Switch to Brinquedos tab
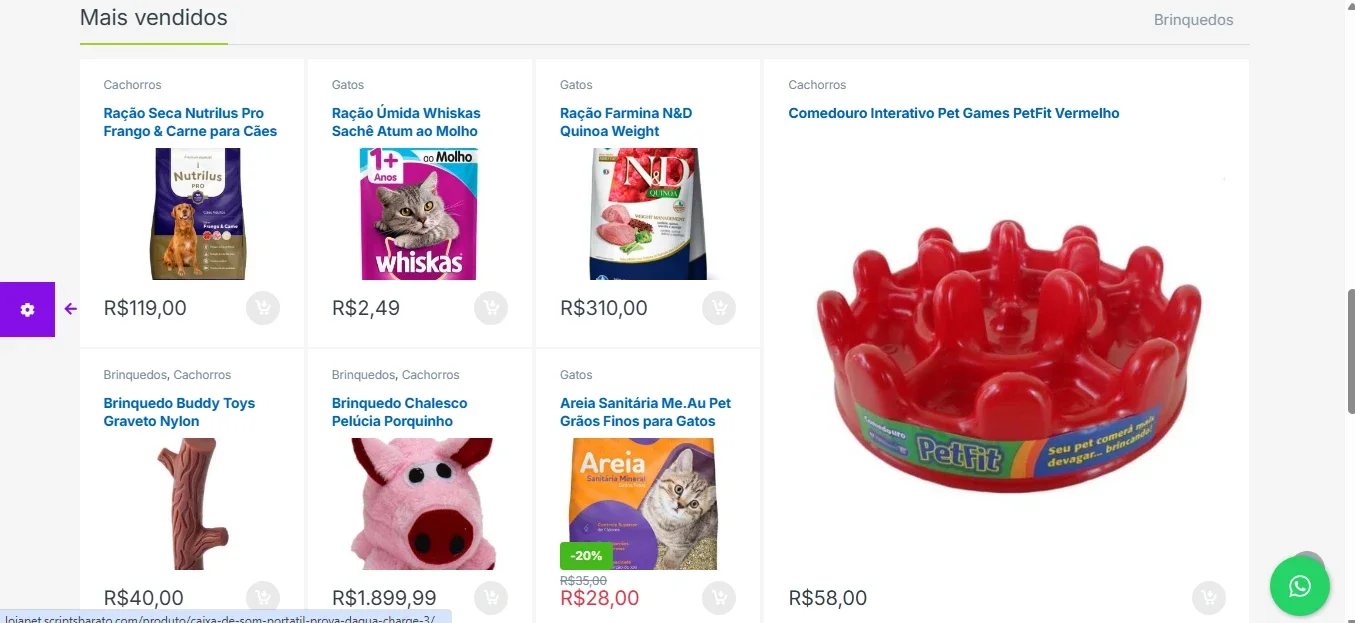The image size is (1355, 623). tap(1193, 20)
